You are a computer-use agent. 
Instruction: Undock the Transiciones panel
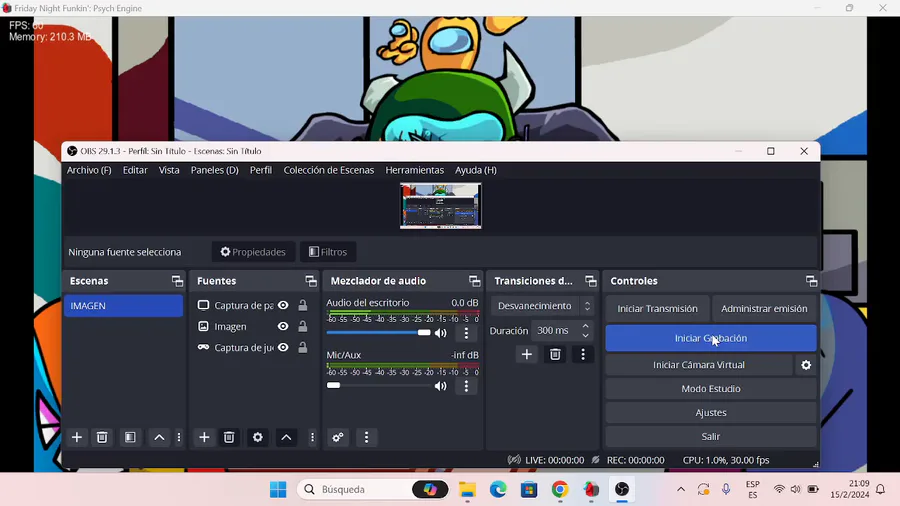591,281
